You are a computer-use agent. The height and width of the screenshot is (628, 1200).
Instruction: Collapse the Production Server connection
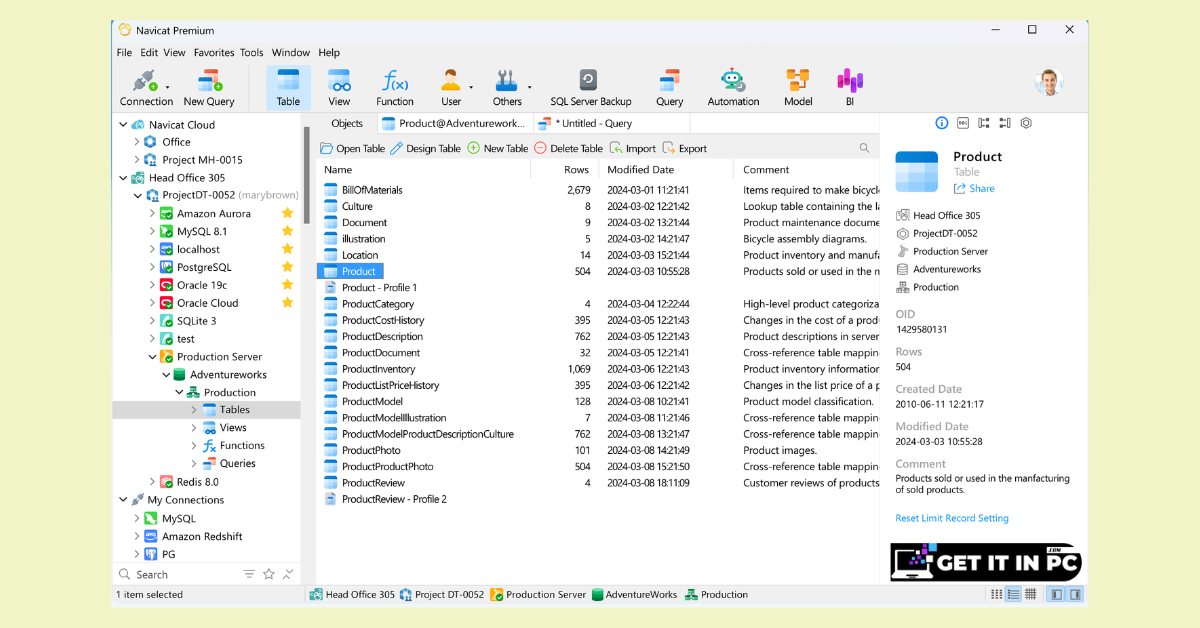click(152, 357)
